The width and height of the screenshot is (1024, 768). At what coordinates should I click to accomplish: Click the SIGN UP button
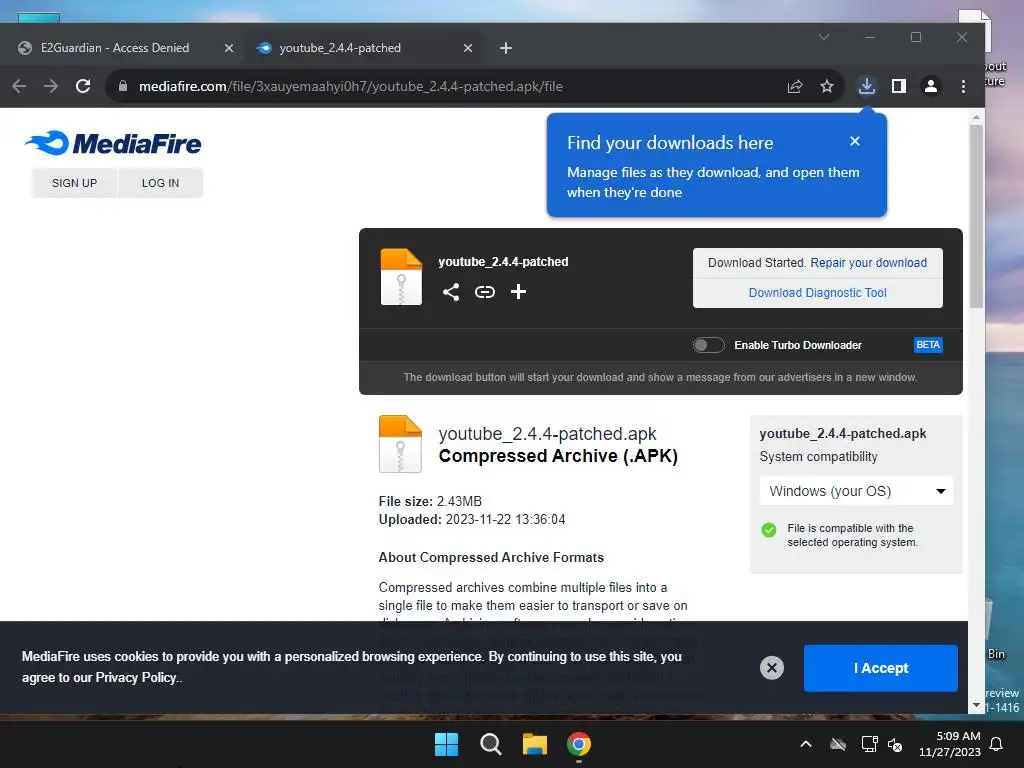coord(74,183)
